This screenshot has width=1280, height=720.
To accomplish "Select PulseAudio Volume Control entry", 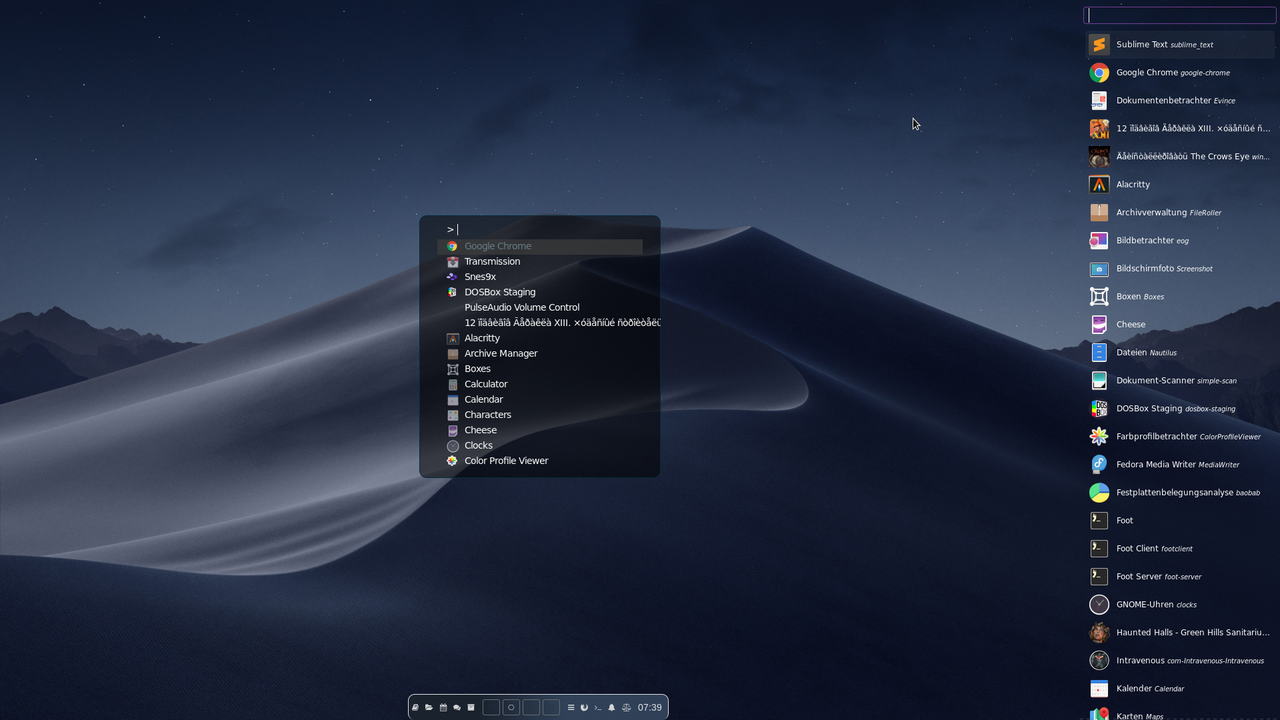I will [522, 307].
